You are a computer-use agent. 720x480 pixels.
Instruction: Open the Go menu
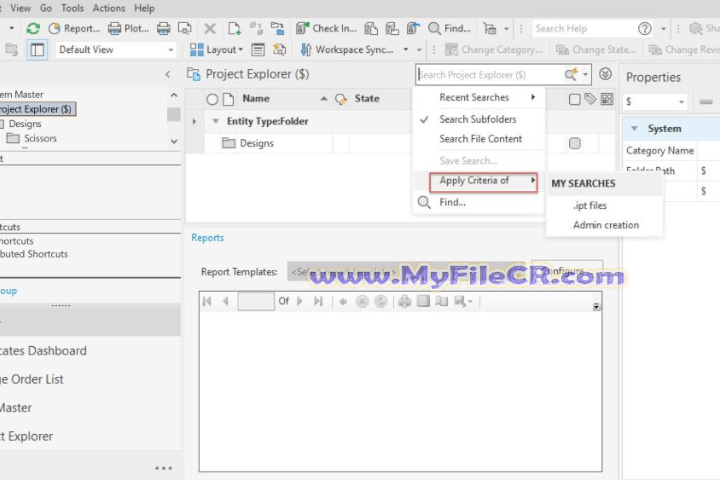point(46,8)
